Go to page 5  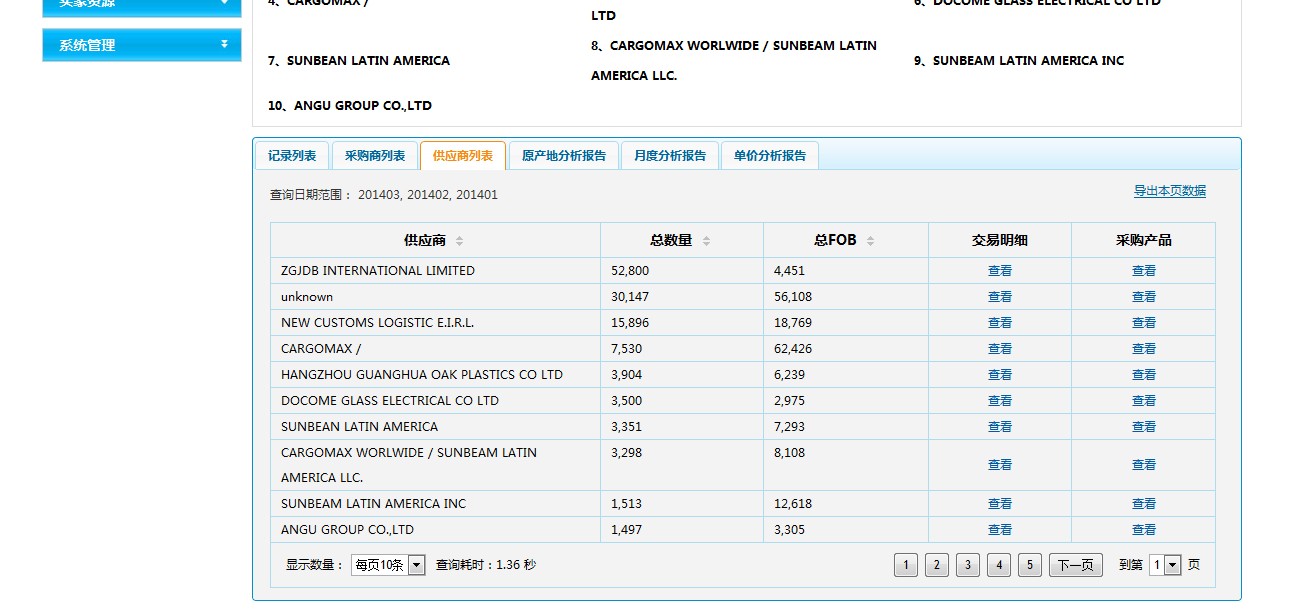coord(1030,565)
